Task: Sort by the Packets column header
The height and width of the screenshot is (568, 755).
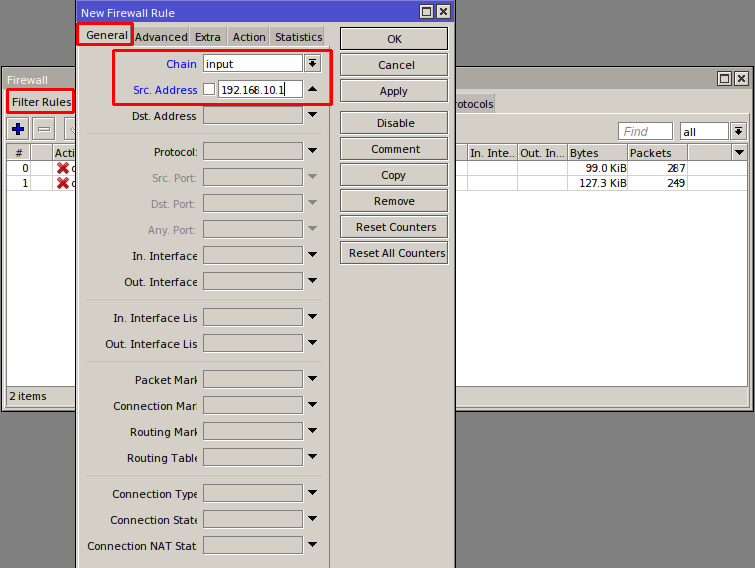Action: pos(657,153)
